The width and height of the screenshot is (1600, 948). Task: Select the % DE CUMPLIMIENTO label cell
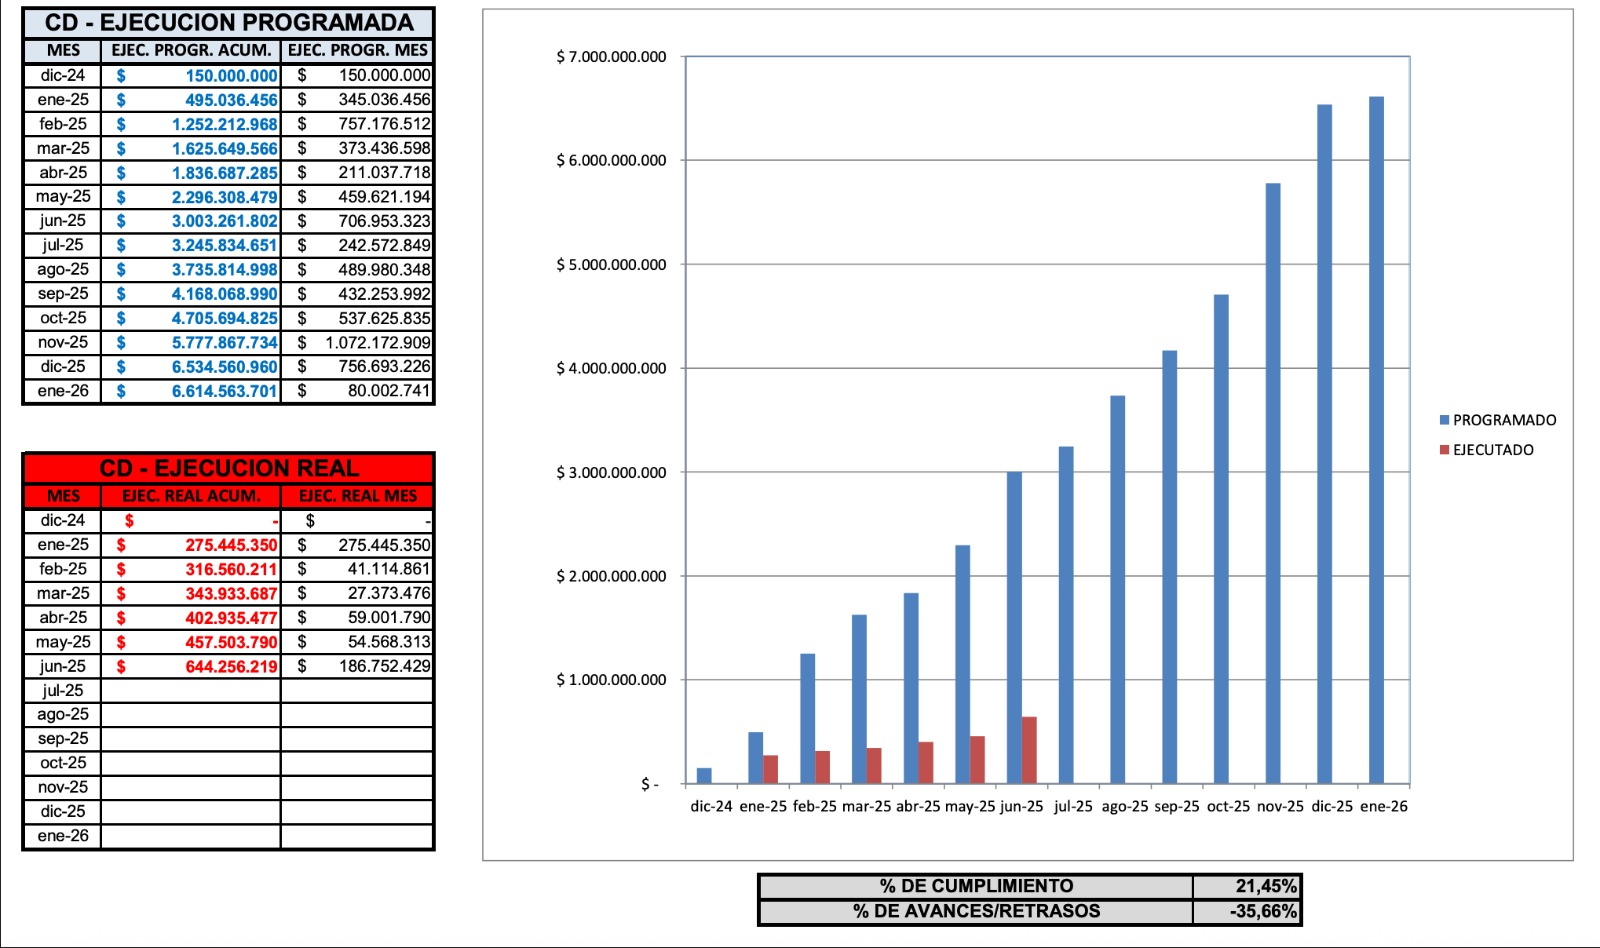point(976,886)
